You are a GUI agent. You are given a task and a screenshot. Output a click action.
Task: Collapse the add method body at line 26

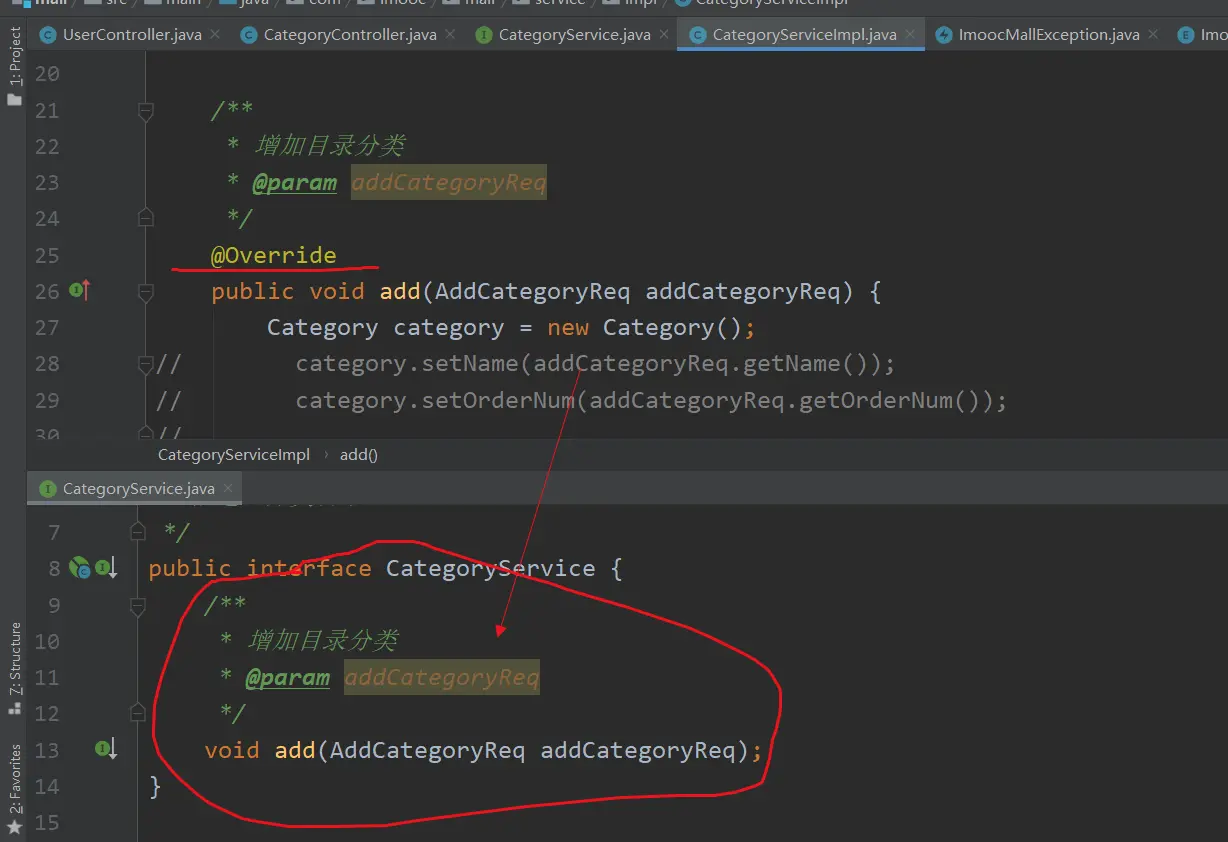pos(145,292)
